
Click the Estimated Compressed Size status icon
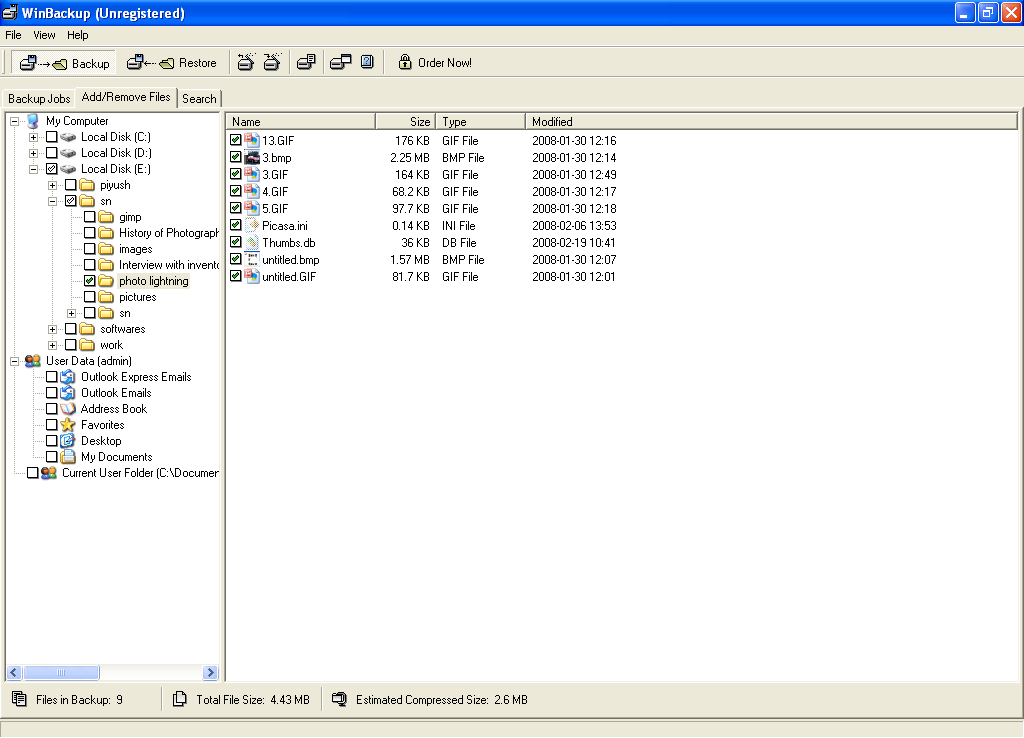[x=339, y=699]
